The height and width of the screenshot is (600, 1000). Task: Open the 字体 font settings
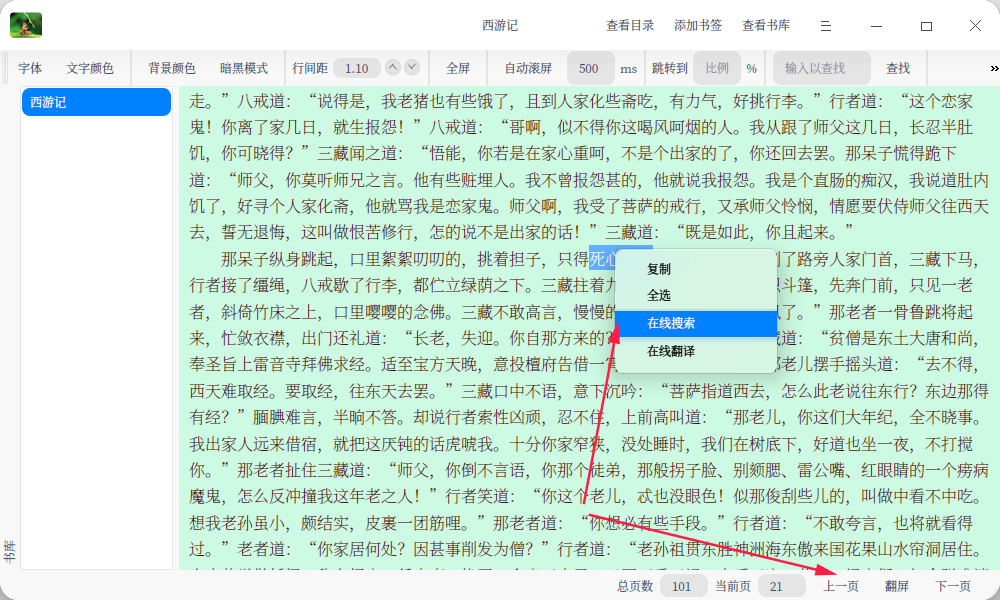[x=30, y=68]
